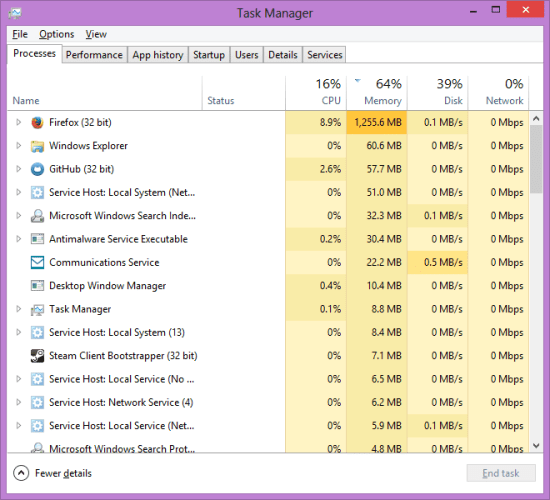Switch to the Services tab

pos(324,55)
